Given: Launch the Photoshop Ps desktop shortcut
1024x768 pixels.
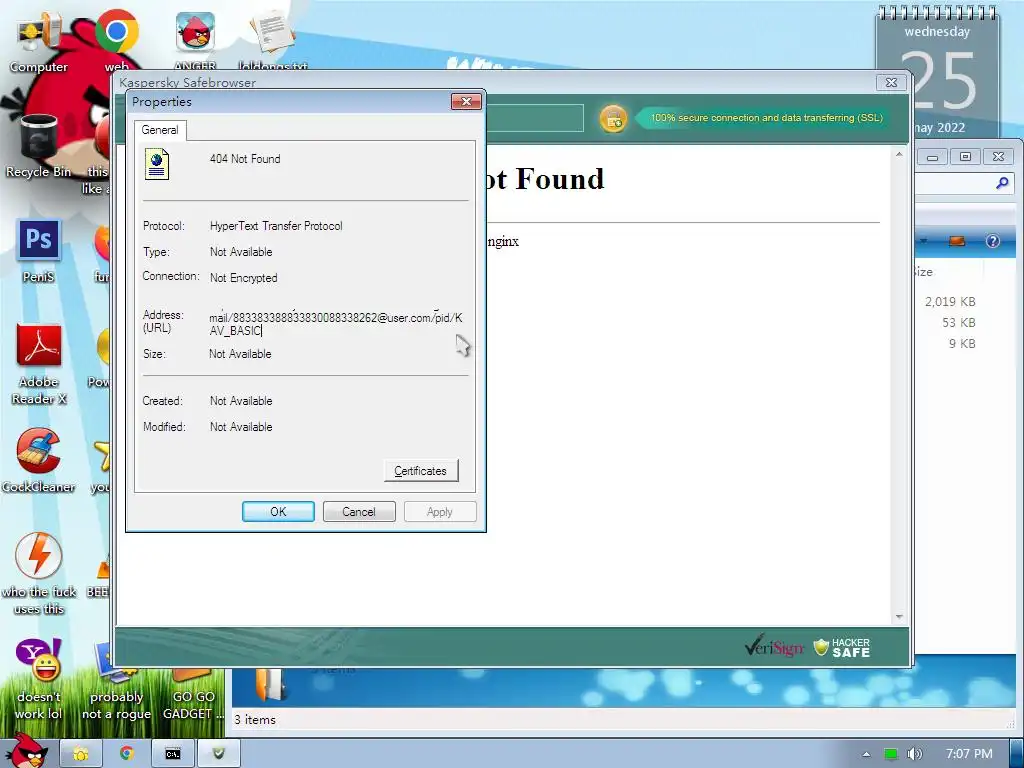Looking at the screenshot, I should tap(39, 250).
